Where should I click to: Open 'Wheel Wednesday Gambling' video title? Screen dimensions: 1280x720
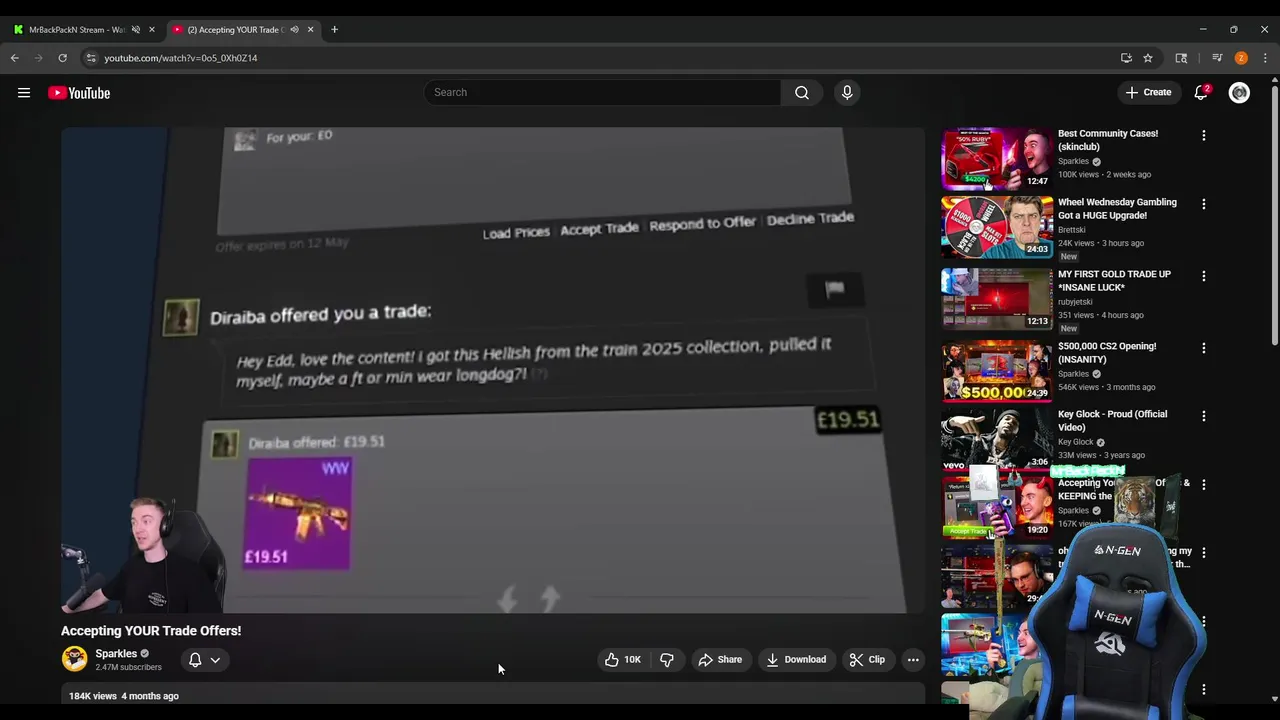(1117, 208)
